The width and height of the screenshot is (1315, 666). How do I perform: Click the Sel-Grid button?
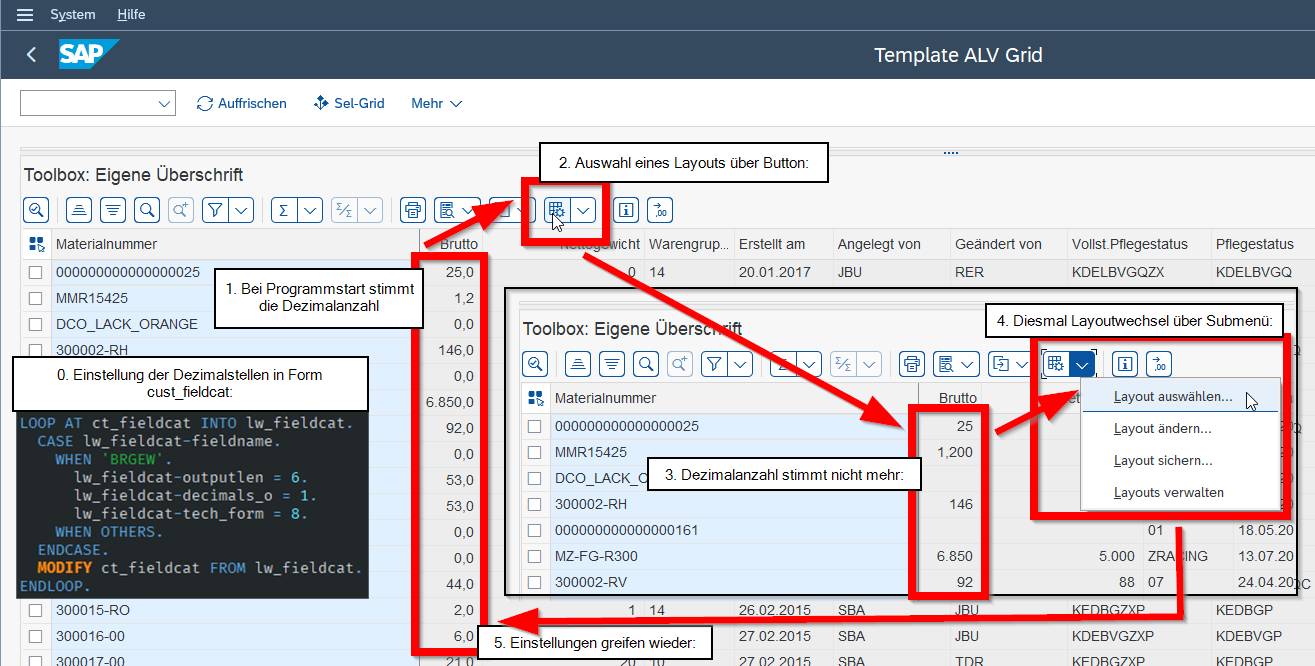pyautogui.click(x=349, y=104)
